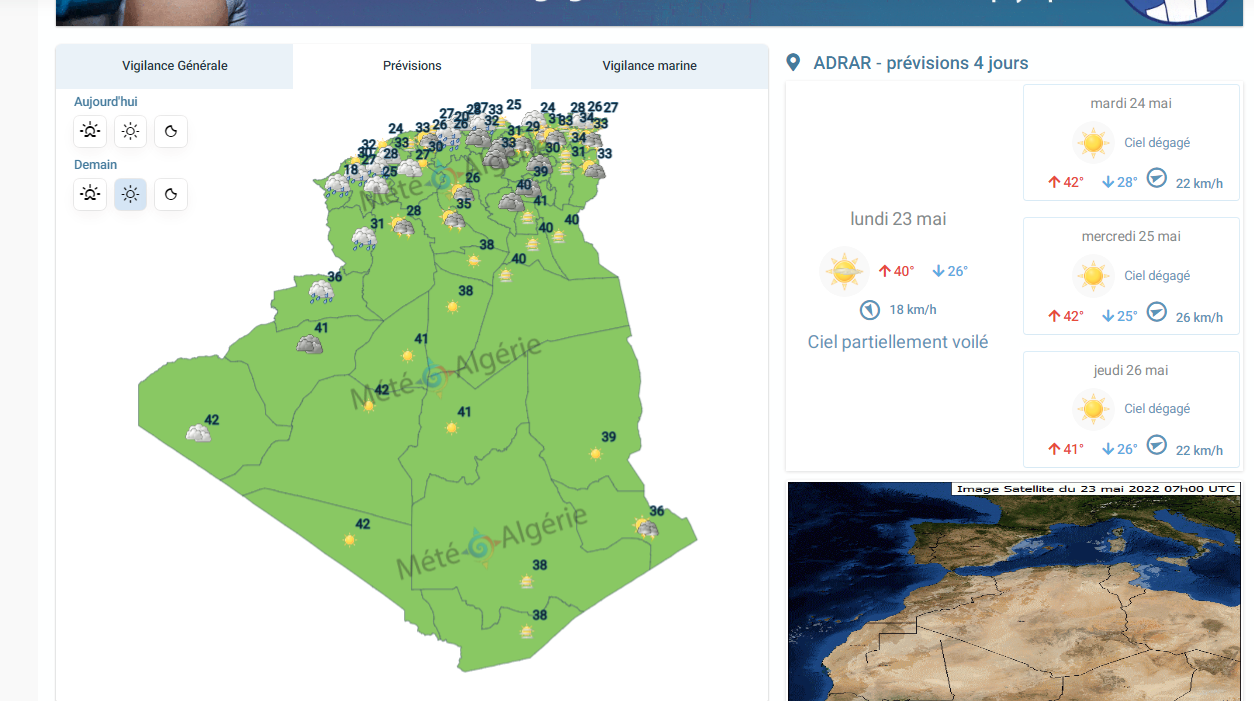Image resolution: width=1254 pixels, height=701 pixels.
Task: Click the ADRAR prévisions 4 jours heading
Action: point(920,63)
